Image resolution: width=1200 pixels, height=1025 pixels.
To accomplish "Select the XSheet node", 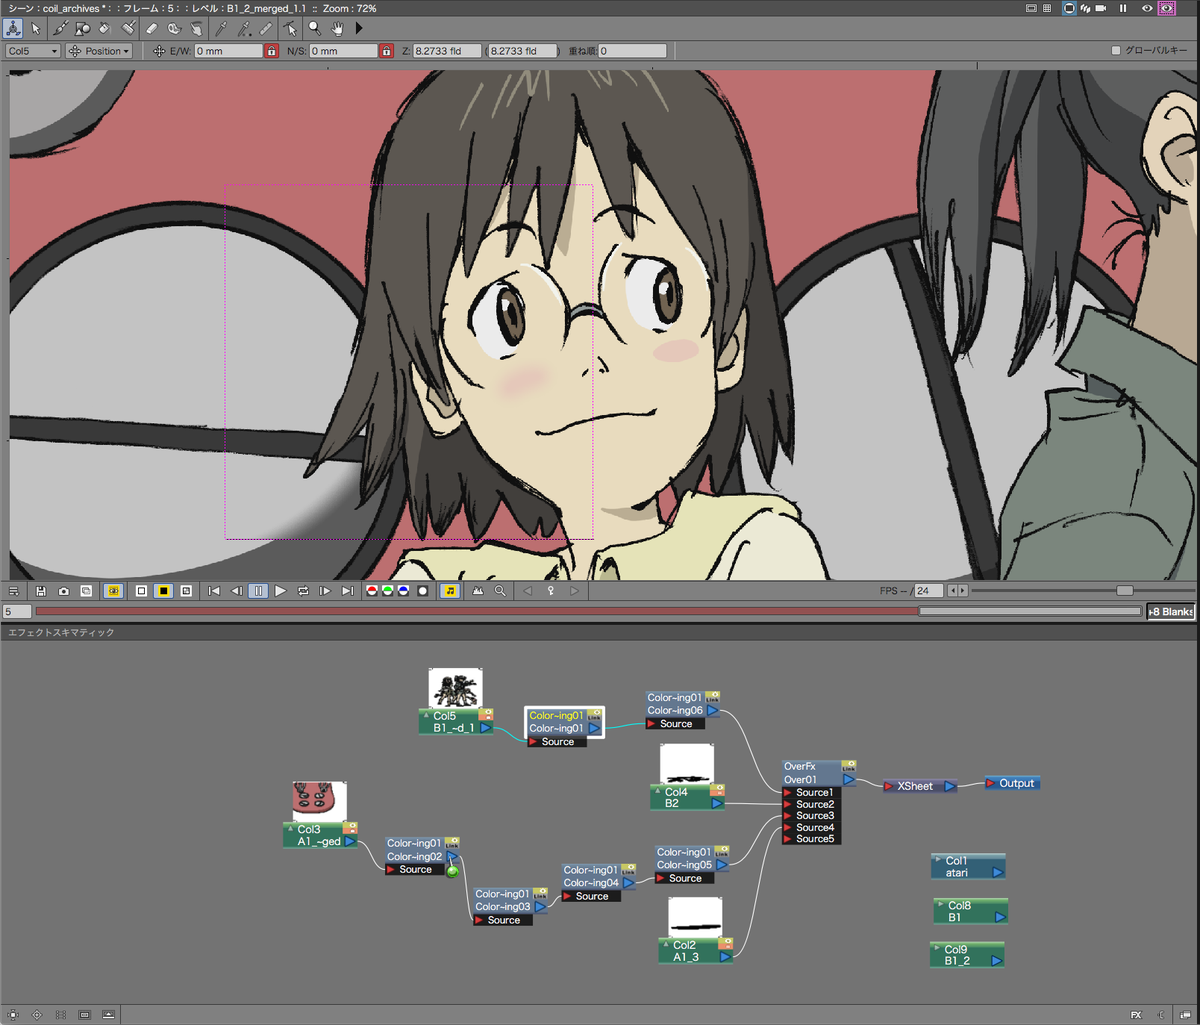I will pyautogui.click(x=920, y=786).
